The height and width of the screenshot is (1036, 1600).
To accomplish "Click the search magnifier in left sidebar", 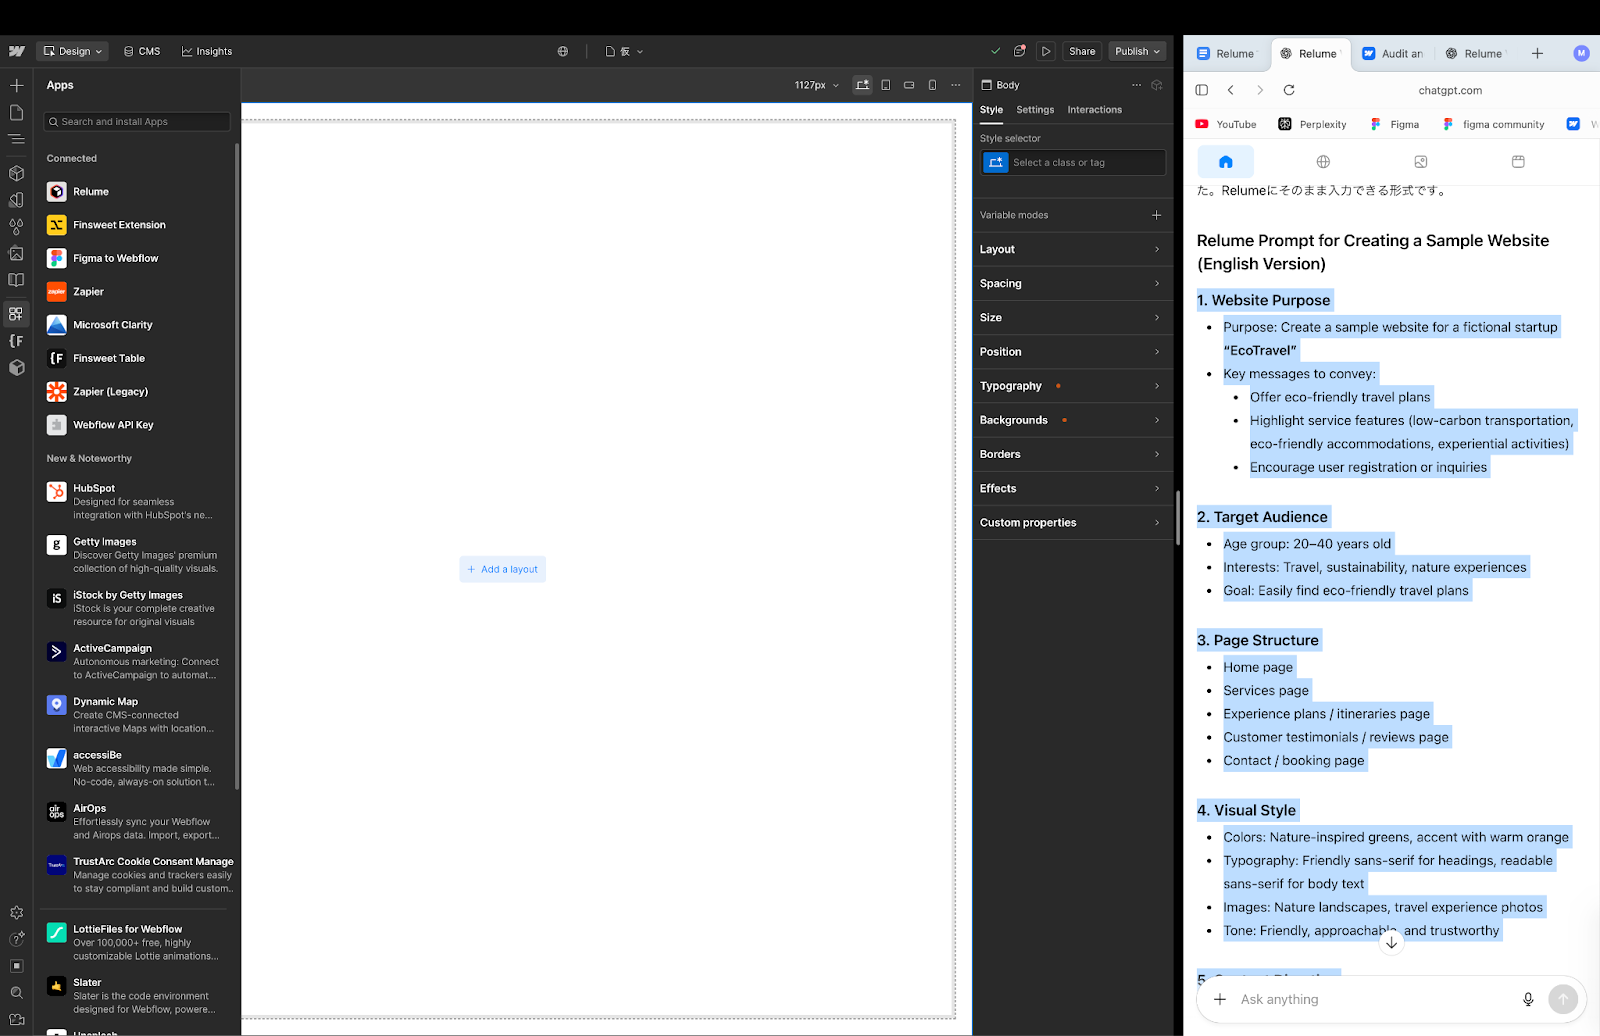I will 16,993.
